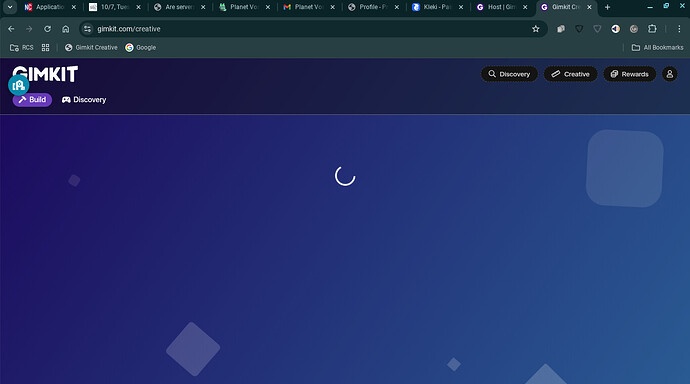Open the Chrome three-dot menu
Screen dimensions: 690x384
(679, 29)
